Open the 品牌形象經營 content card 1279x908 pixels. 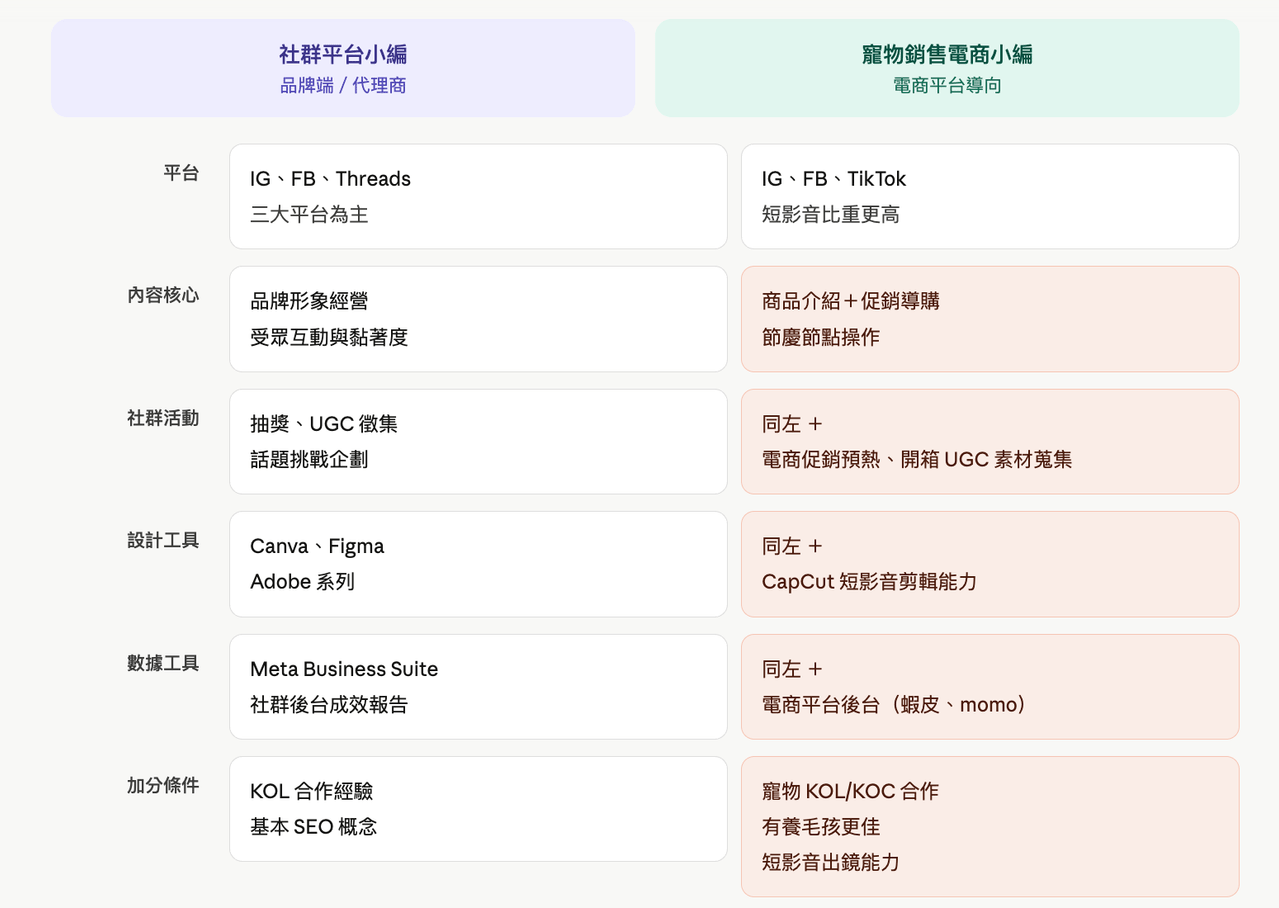point(478,319)
